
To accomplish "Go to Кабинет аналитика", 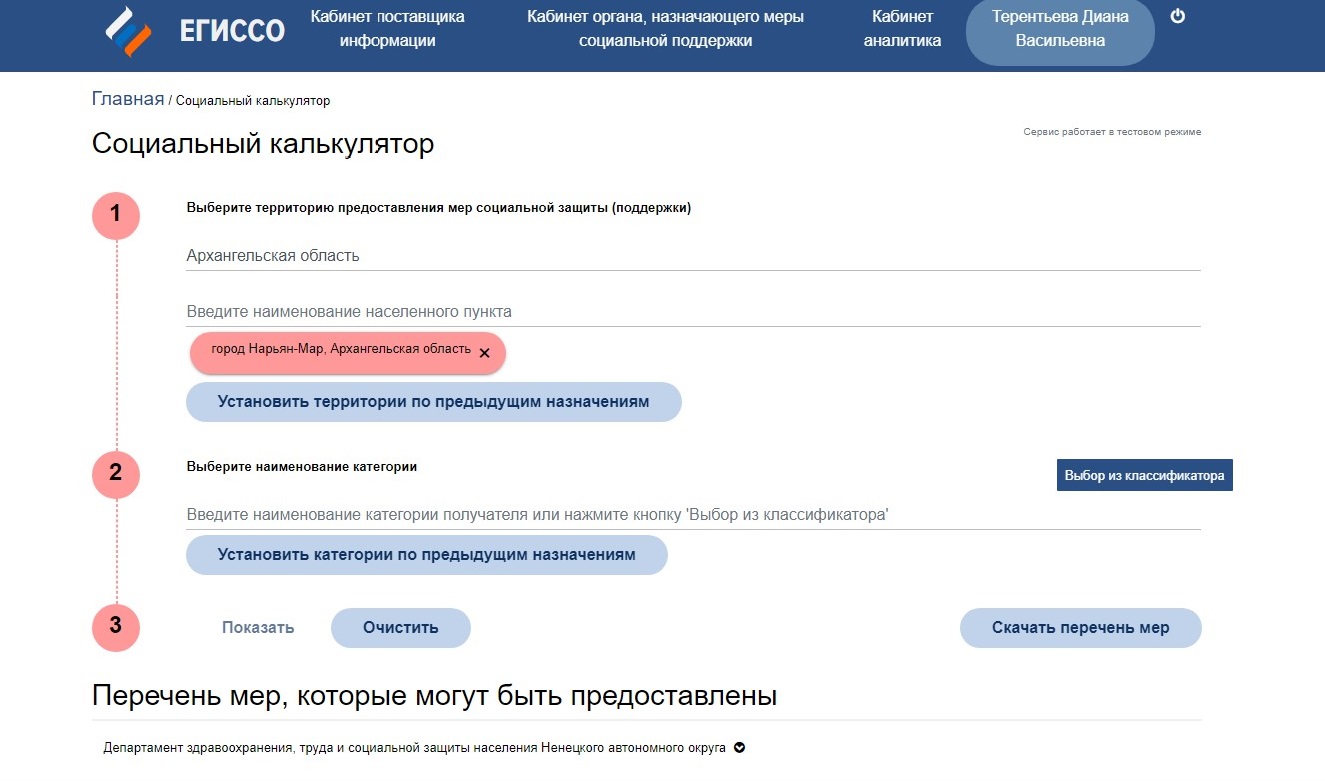I will (902, 29).
